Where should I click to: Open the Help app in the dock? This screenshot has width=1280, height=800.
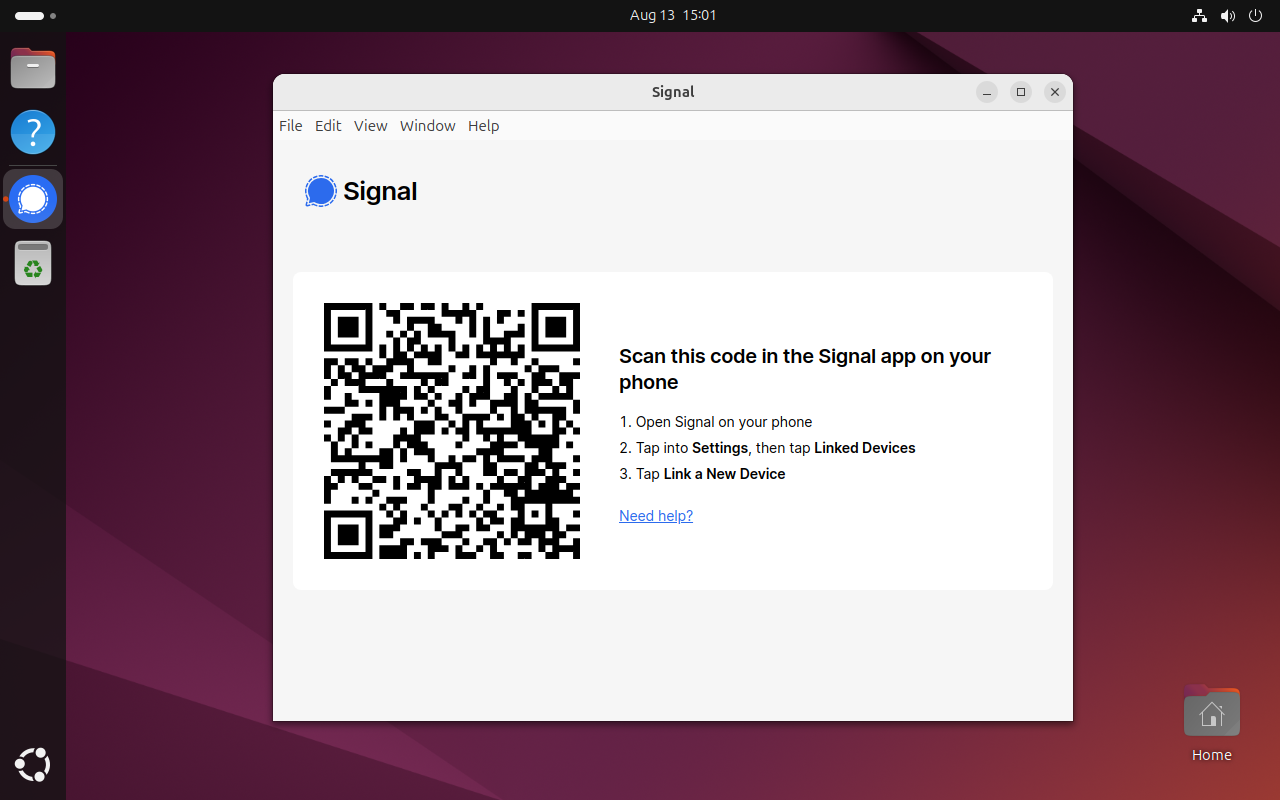(x=33, y=132)
